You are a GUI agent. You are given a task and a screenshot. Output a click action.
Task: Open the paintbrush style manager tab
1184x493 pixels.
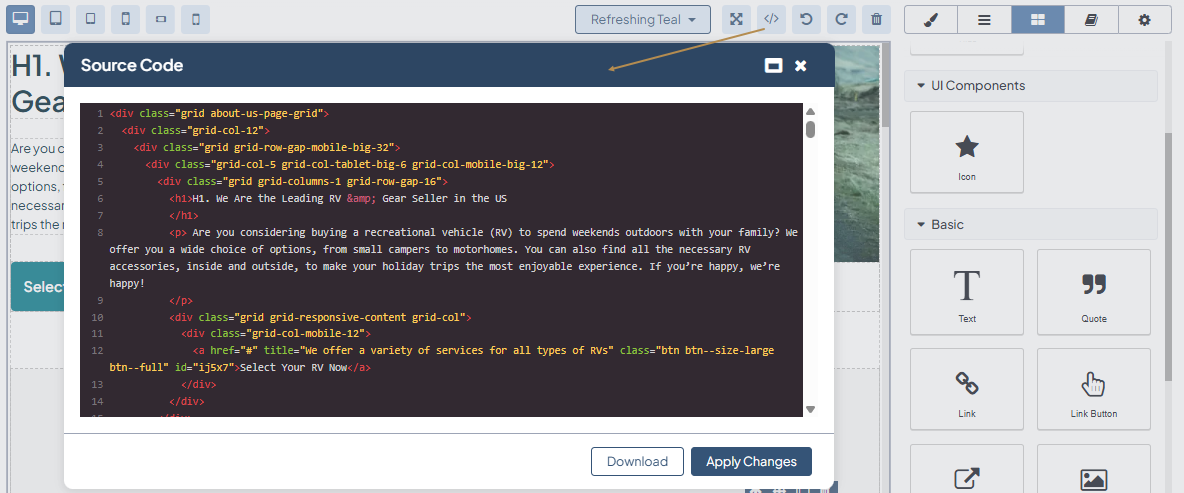click(x=930, y=19)
